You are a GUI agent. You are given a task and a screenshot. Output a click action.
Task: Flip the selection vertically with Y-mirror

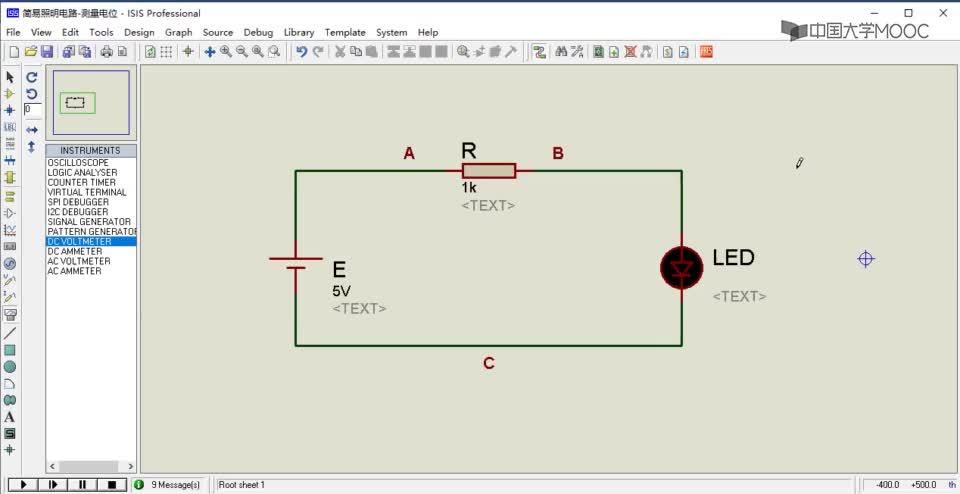[x=32, y=147]
